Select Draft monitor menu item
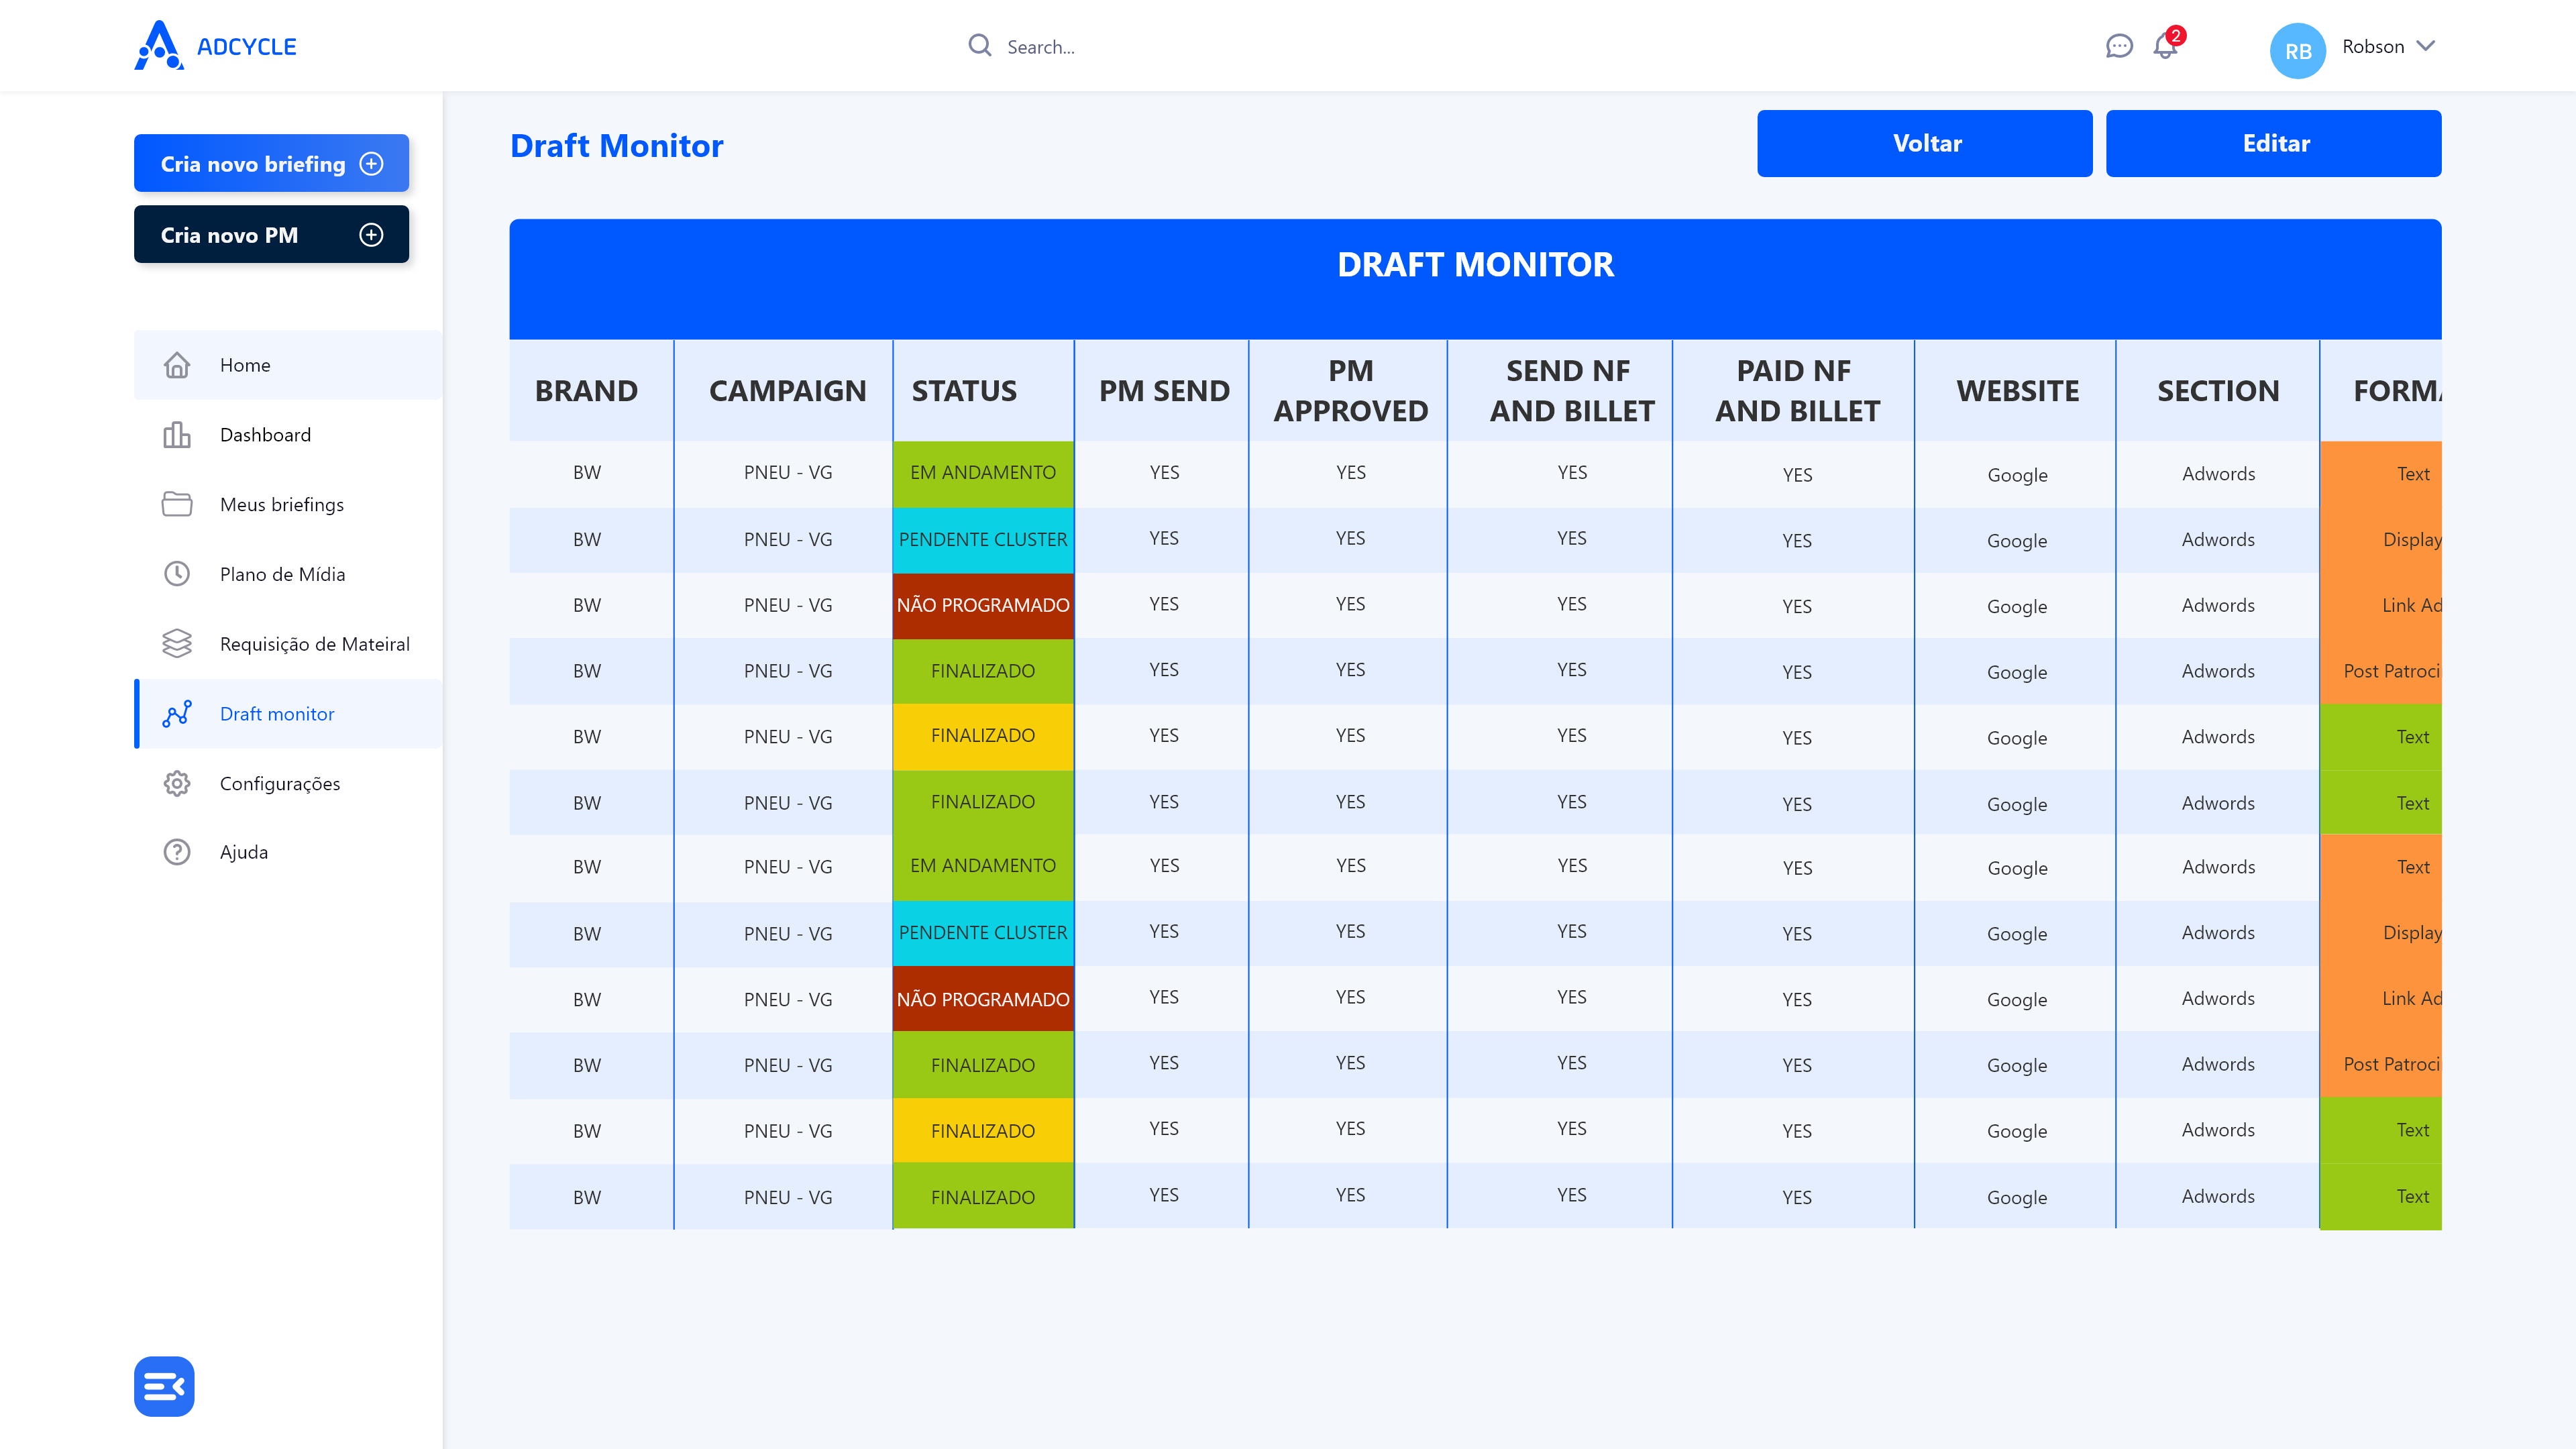This screenshot has height=1449, width=2576. [x=288, y=713]
